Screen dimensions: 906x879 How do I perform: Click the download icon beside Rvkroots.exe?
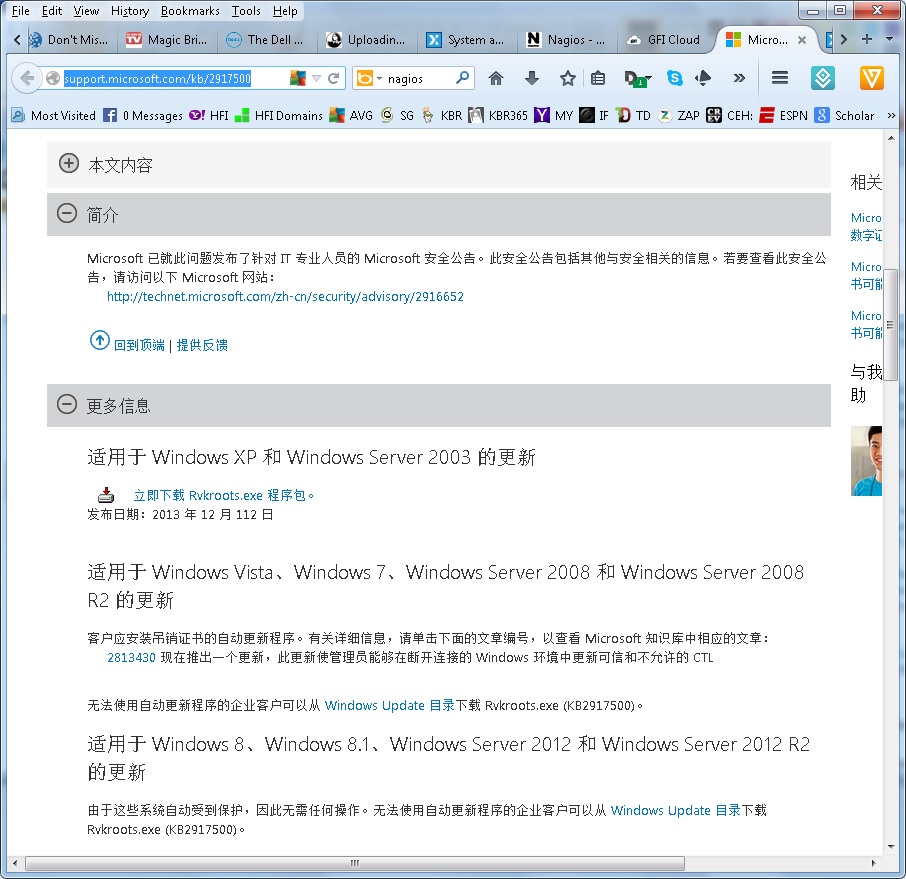coord(106,495)
